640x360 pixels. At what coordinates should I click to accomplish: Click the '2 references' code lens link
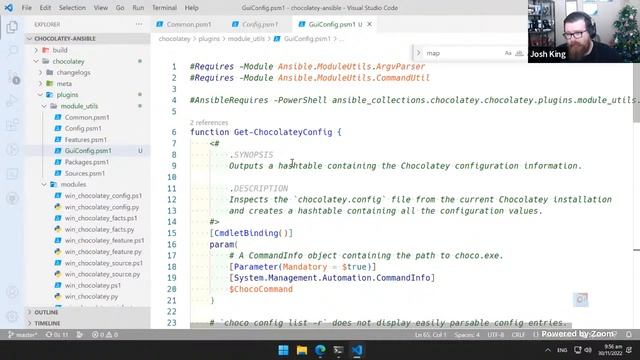point(209,122)
